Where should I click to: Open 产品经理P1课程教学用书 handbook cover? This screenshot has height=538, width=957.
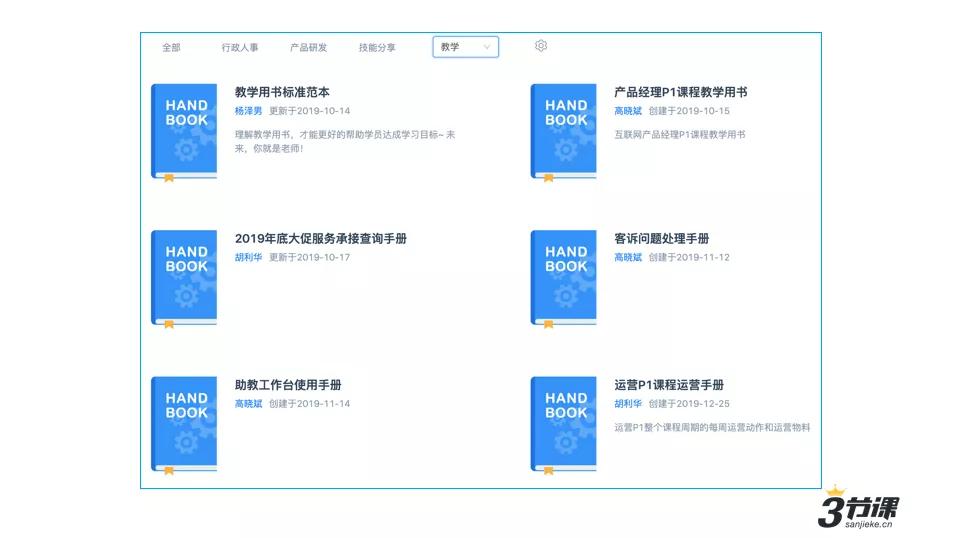coord(563,133)
